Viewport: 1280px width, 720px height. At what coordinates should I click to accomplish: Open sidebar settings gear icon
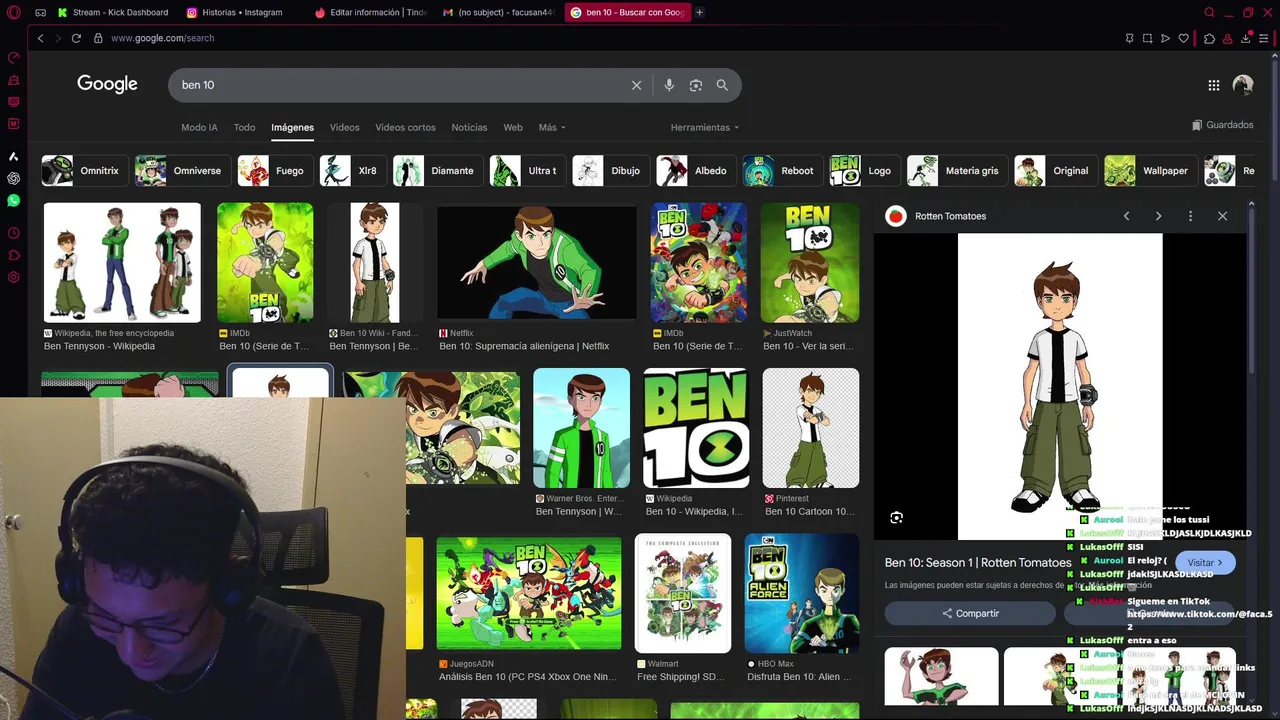(14, 277)
